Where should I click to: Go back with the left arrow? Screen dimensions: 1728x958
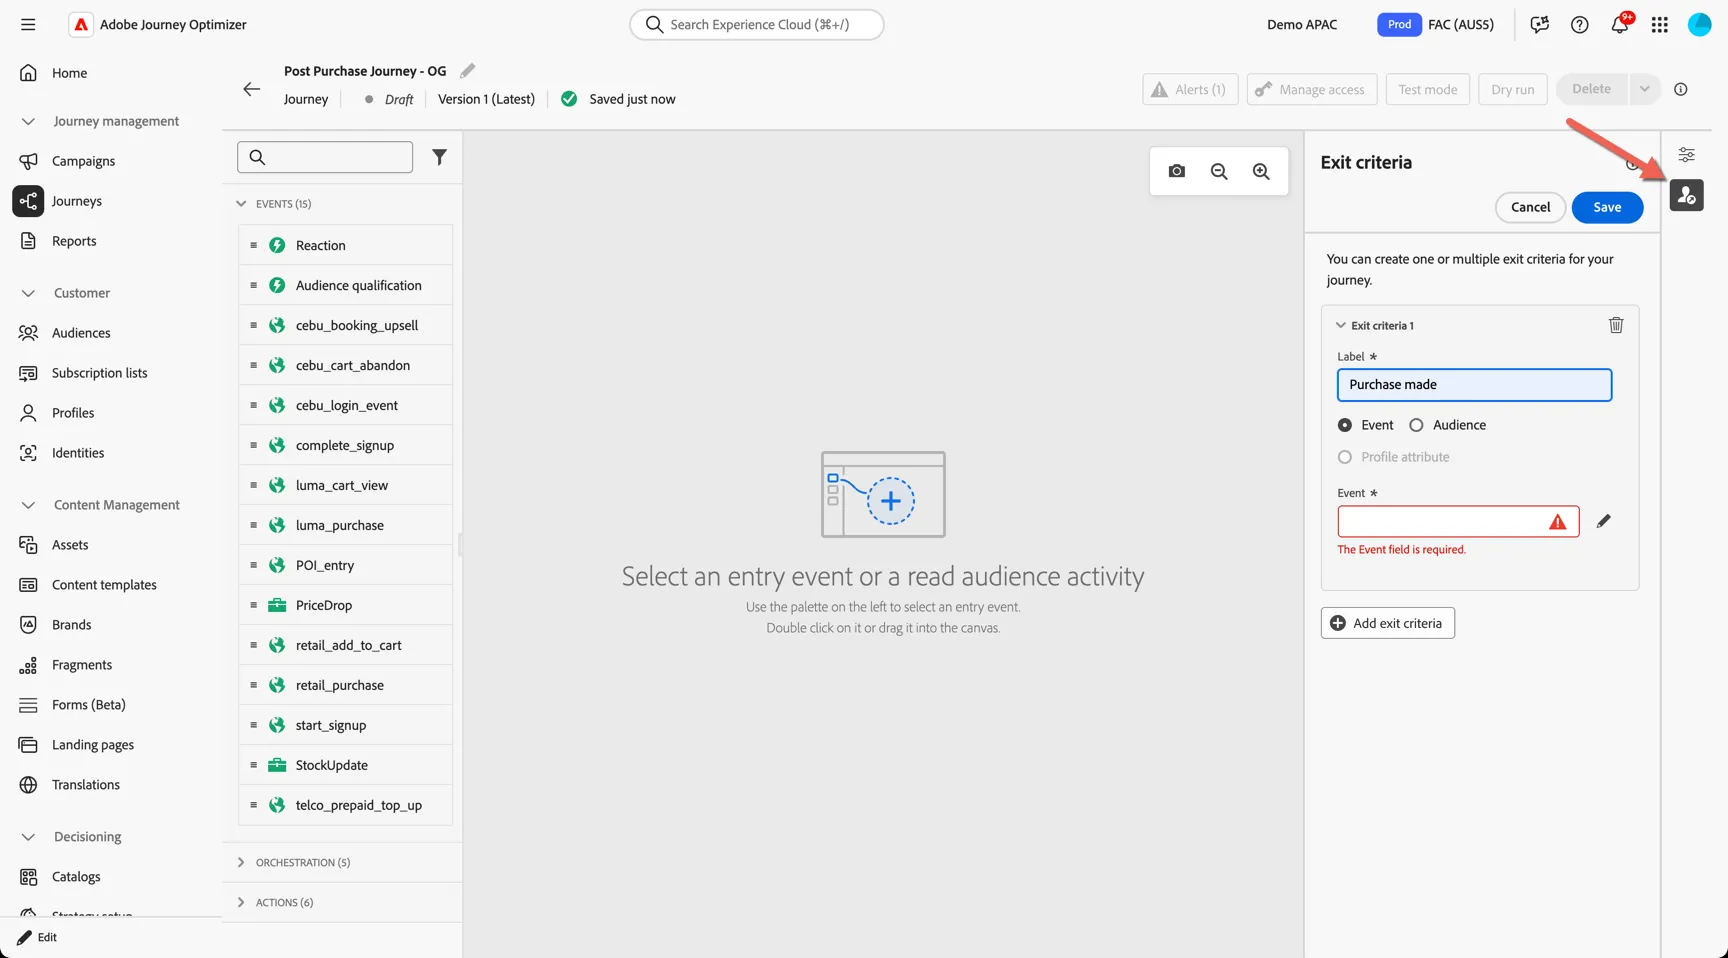251,89
